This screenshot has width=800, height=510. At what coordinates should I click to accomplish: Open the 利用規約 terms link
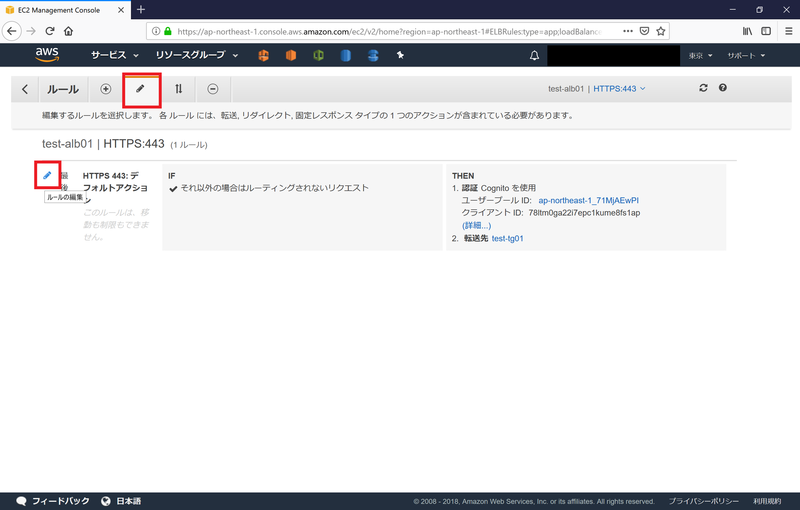pyautogui.click(x=767, y=501)
